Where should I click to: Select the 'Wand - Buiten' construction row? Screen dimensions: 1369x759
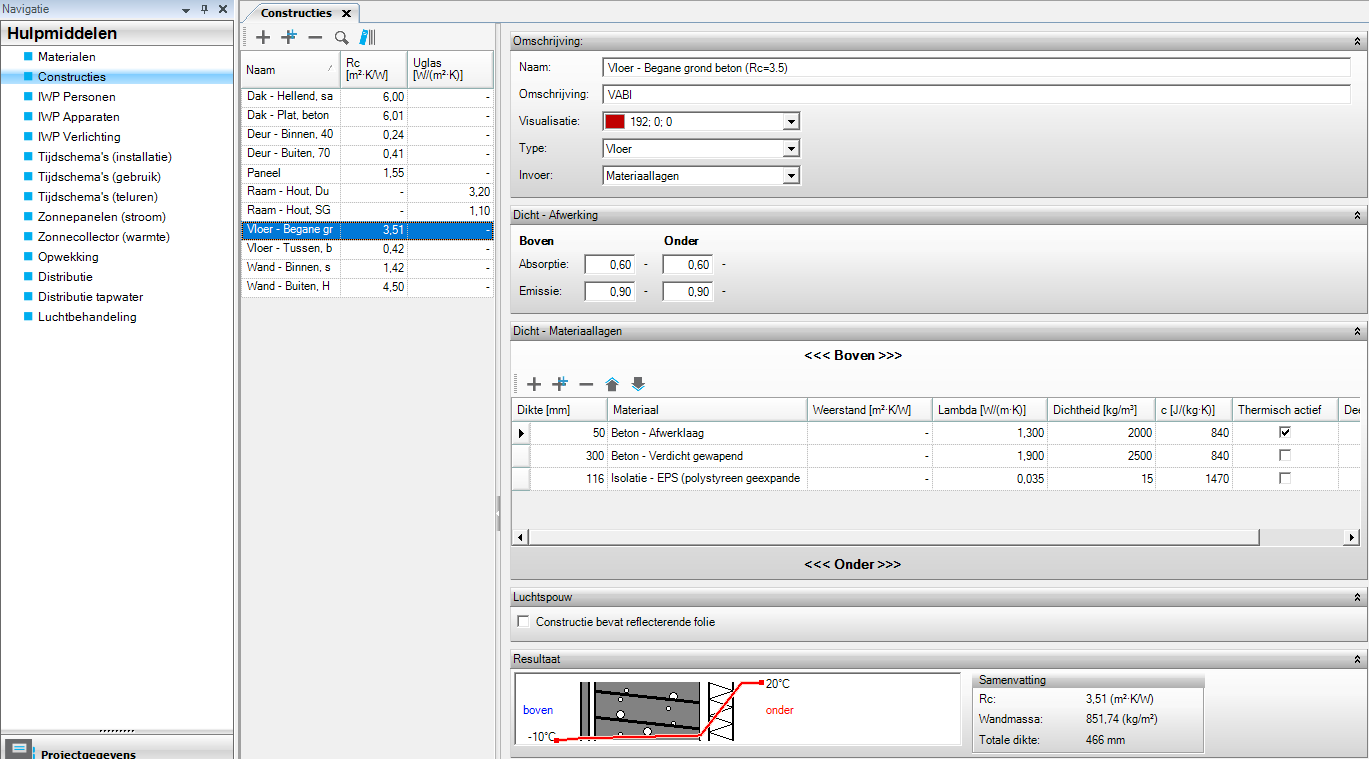click(x=290, y=287)
